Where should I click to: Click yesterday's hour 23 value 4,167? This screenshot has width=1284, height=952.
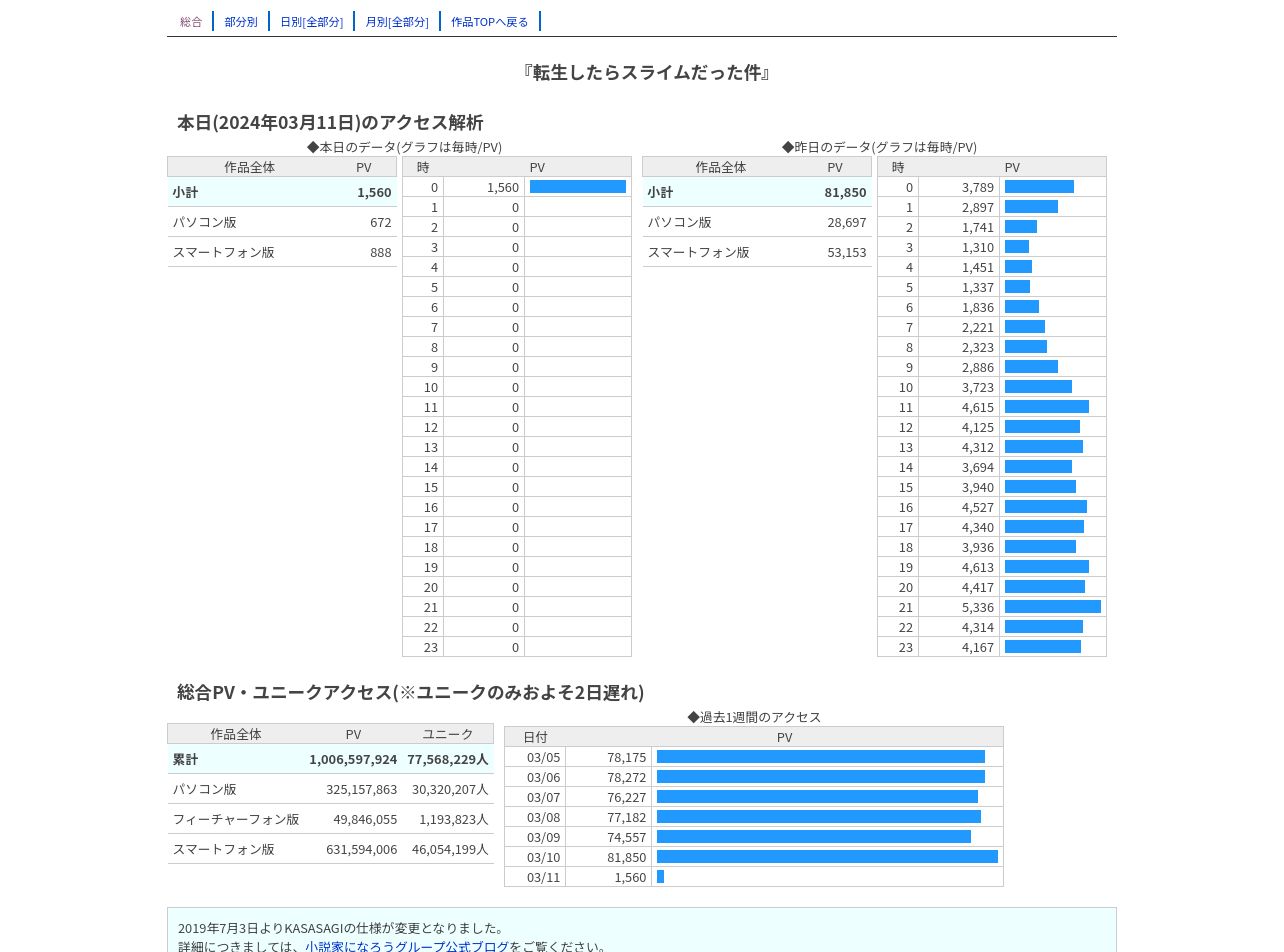pos(978,647)
